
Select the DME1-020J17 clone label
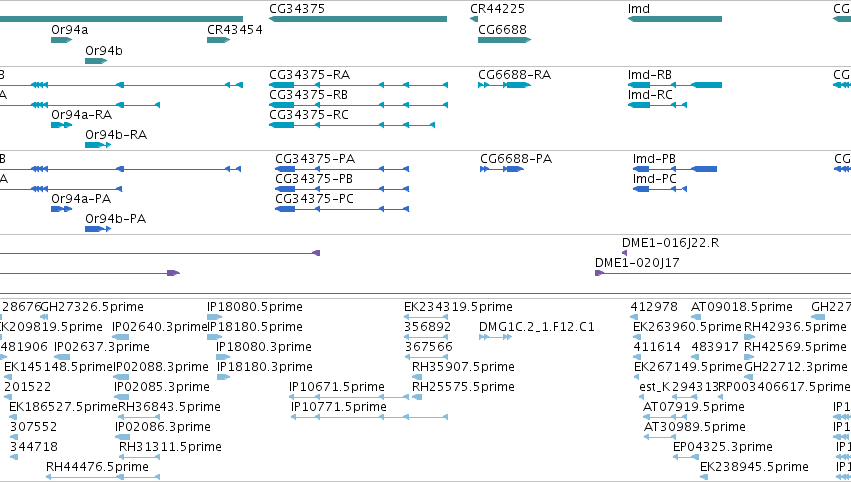(x=637, y=263)
